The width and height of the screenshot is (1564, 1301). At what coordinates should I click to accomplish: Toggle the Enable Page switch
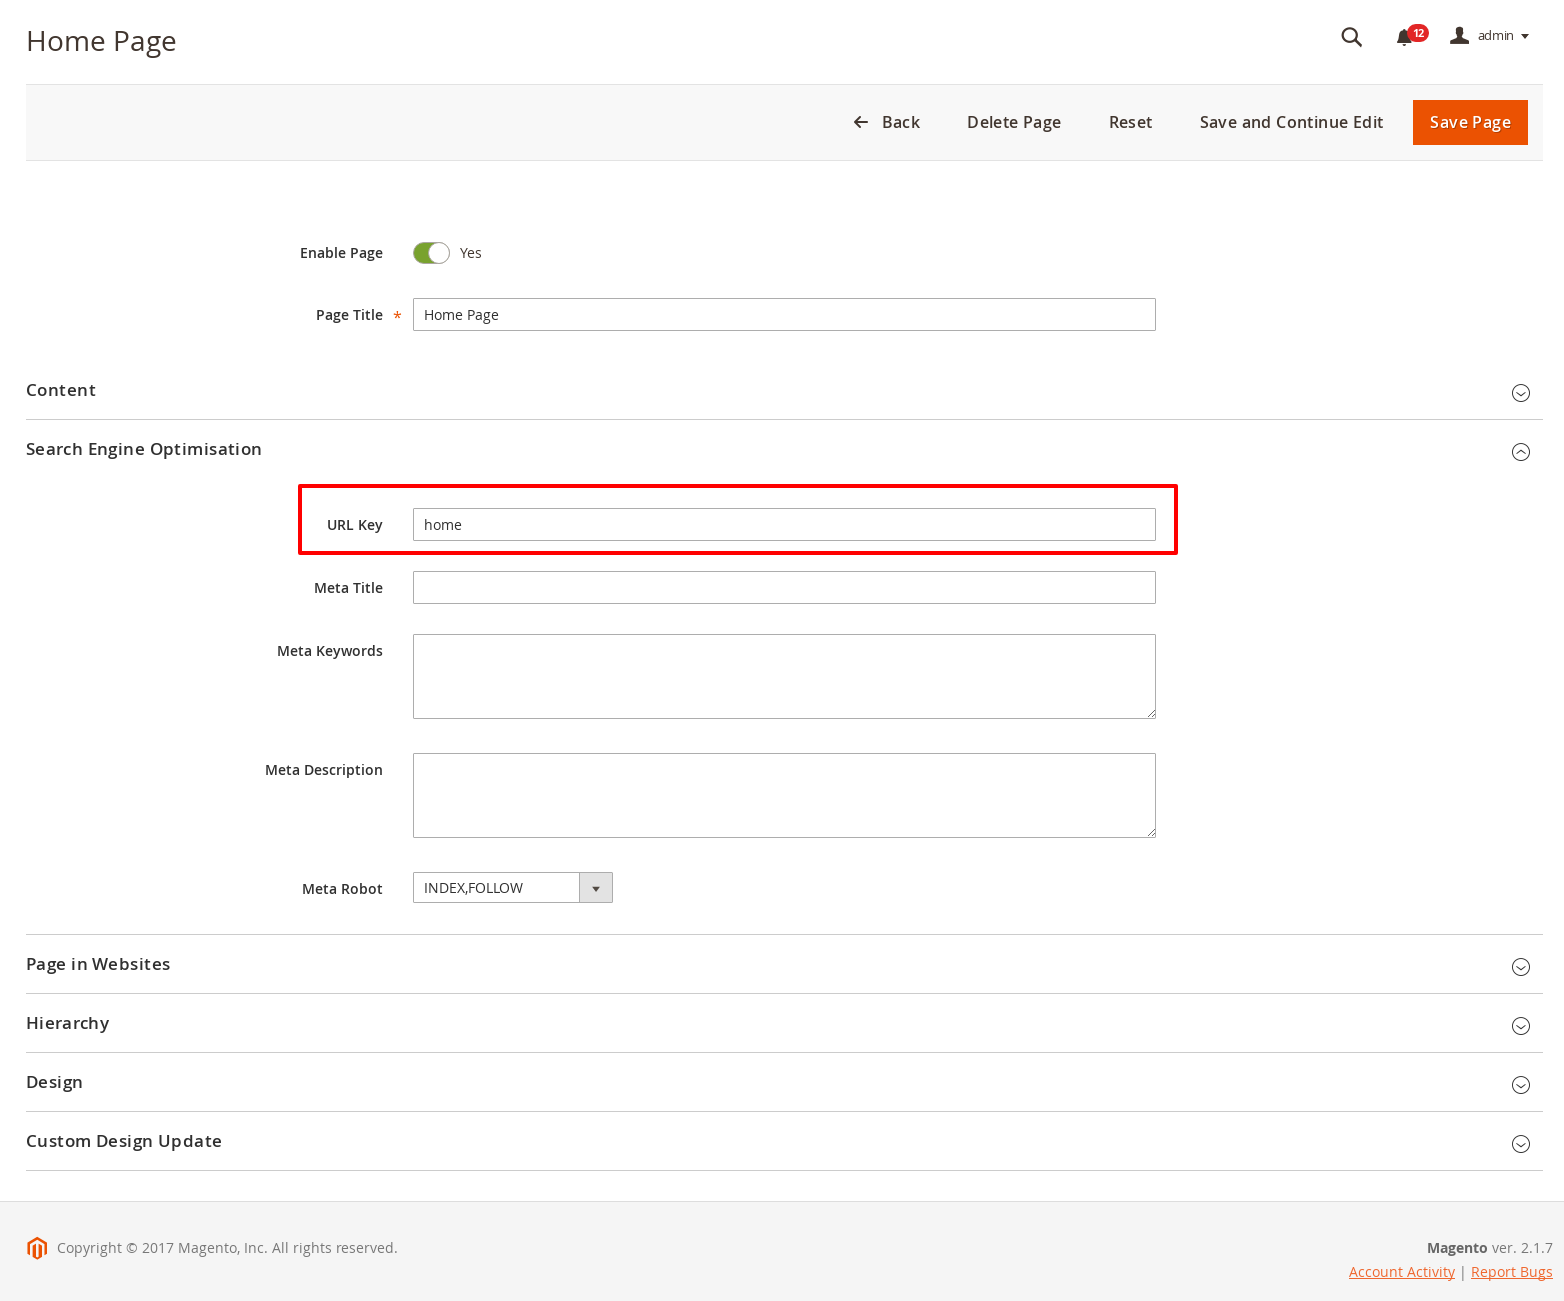pos(431,253)
